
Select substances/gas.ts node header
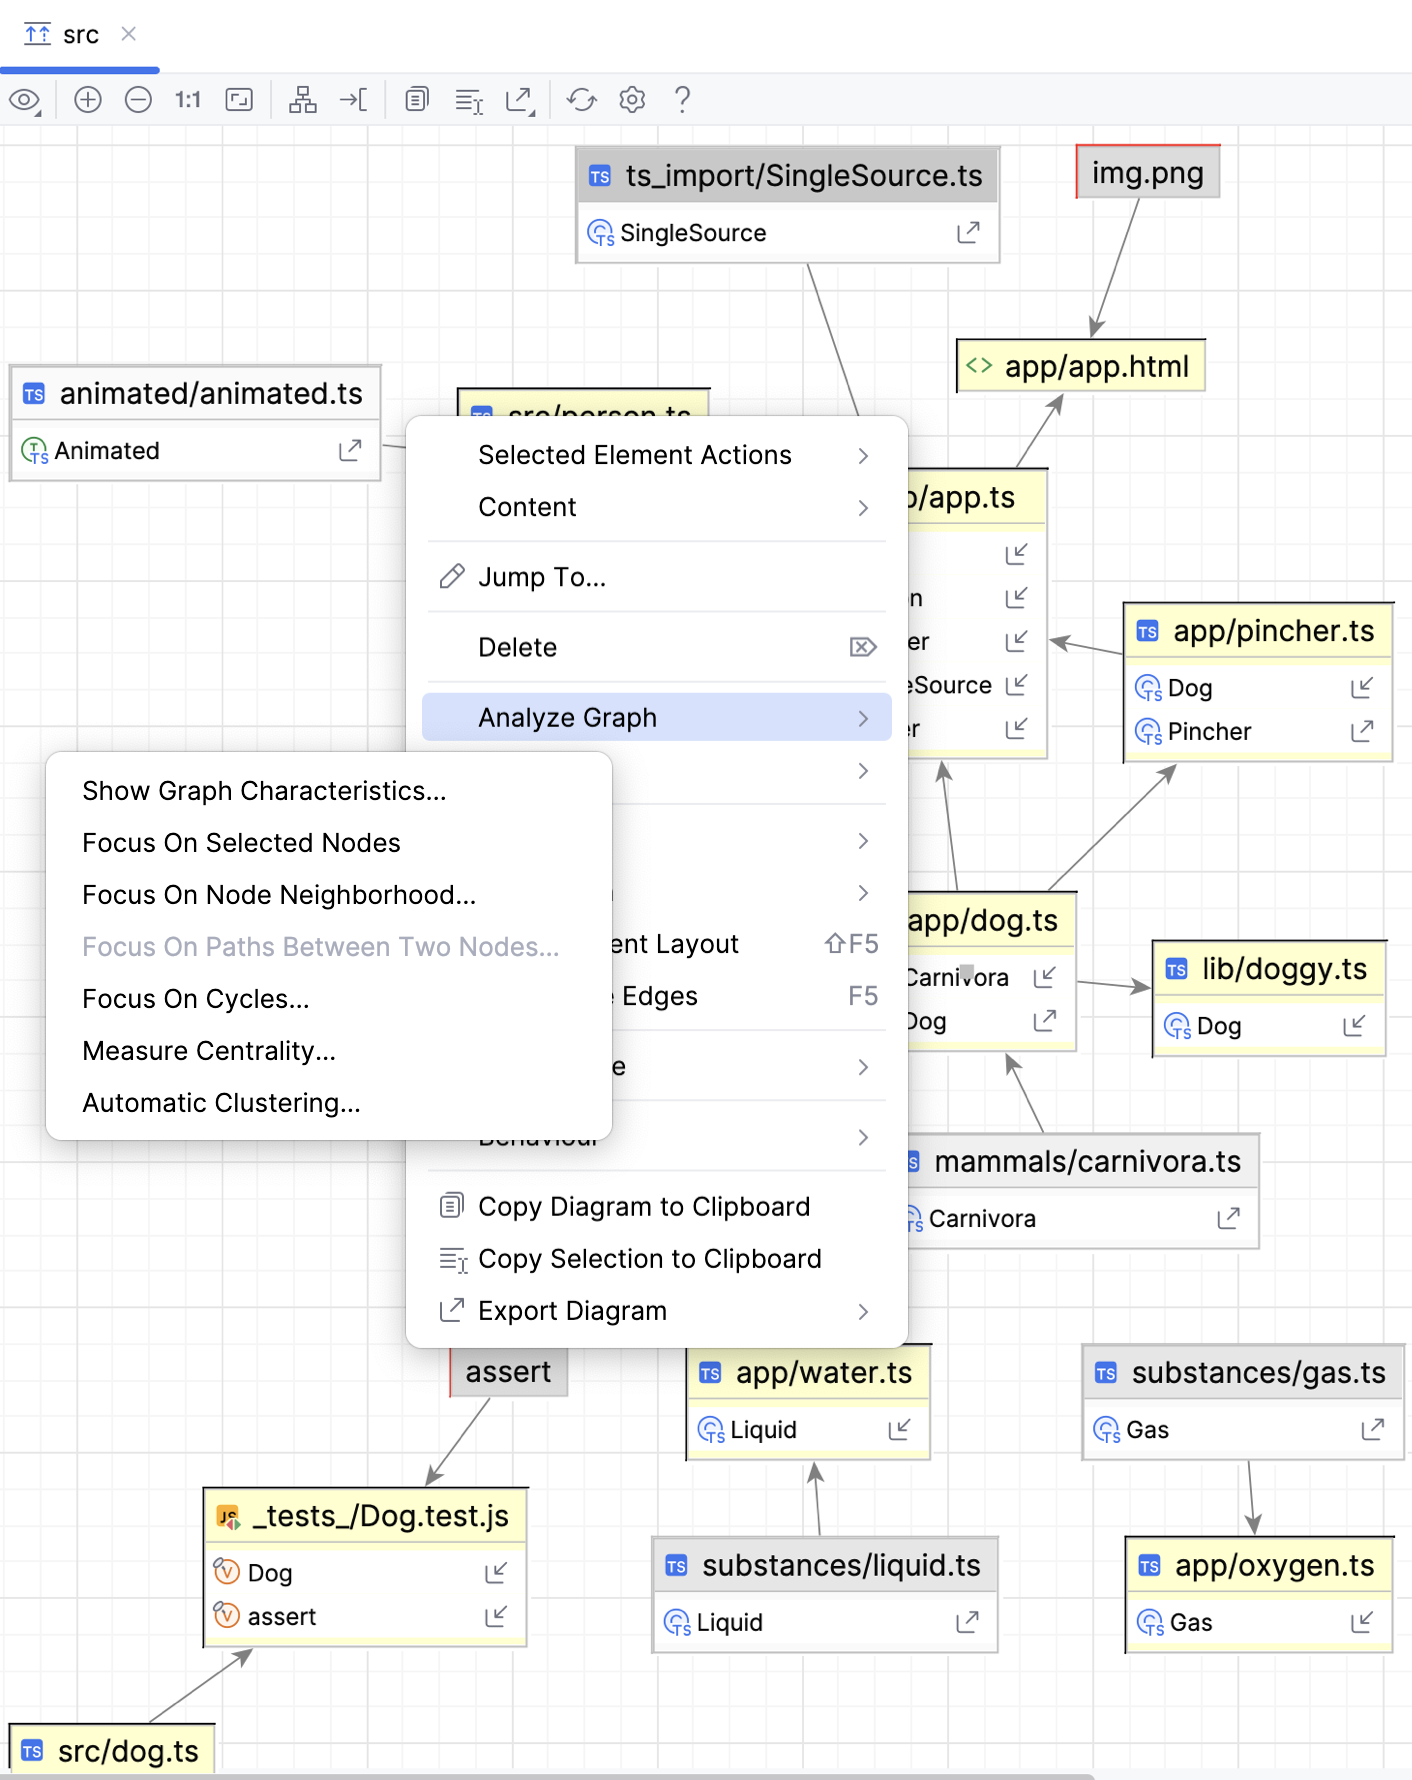(1243, 1373)
